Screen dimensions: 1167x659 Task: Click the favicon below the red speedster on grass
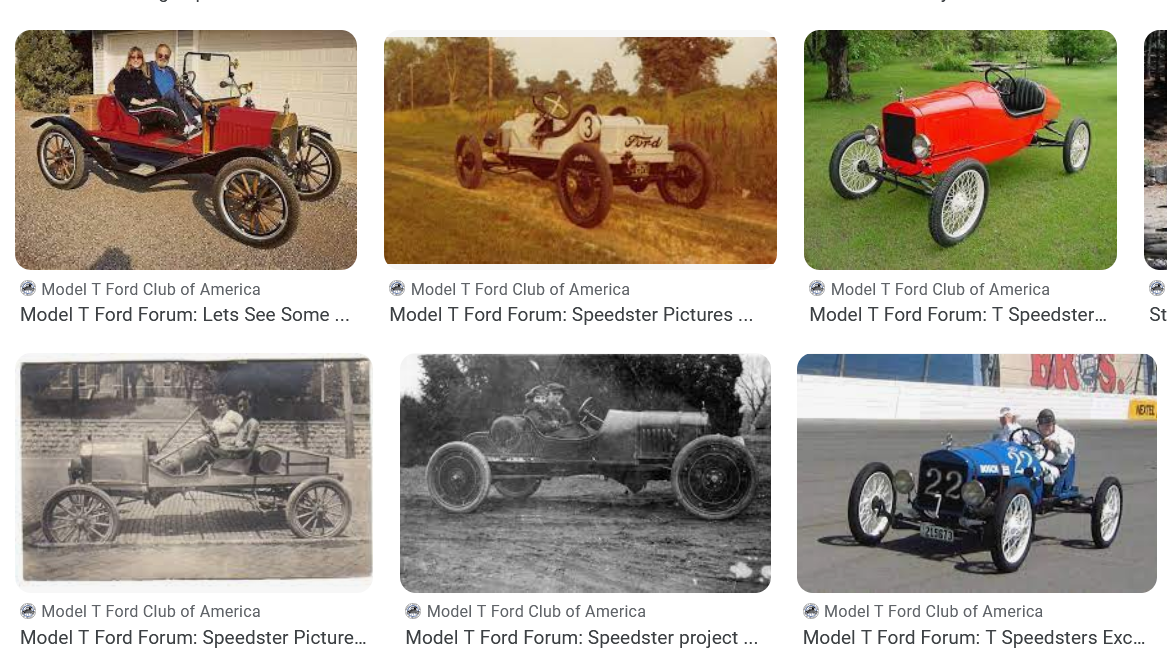(x=817, y=289)
